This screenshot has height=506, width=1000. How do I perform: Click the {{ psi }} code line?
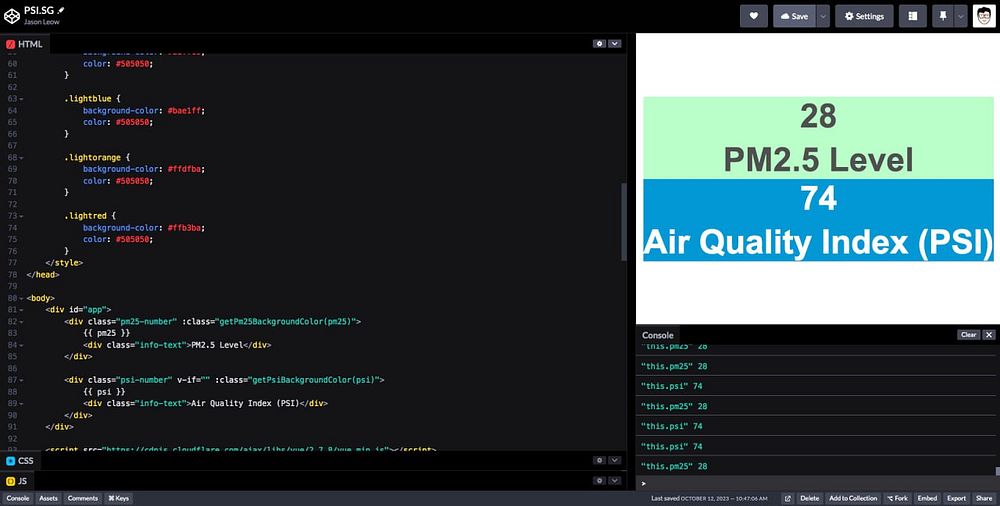coord(103,392)
